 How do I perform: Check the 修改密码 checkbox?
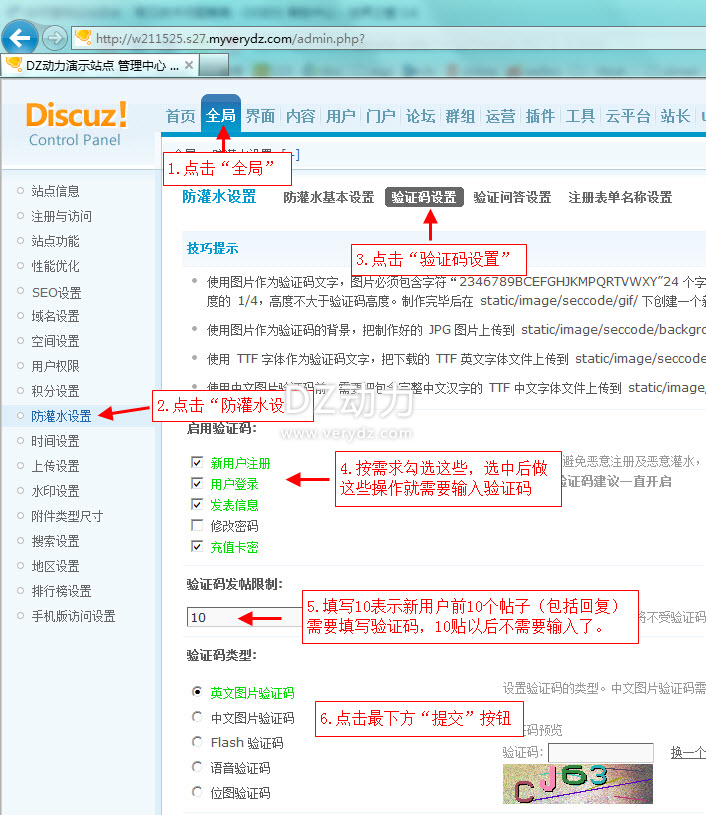(197, 525)
